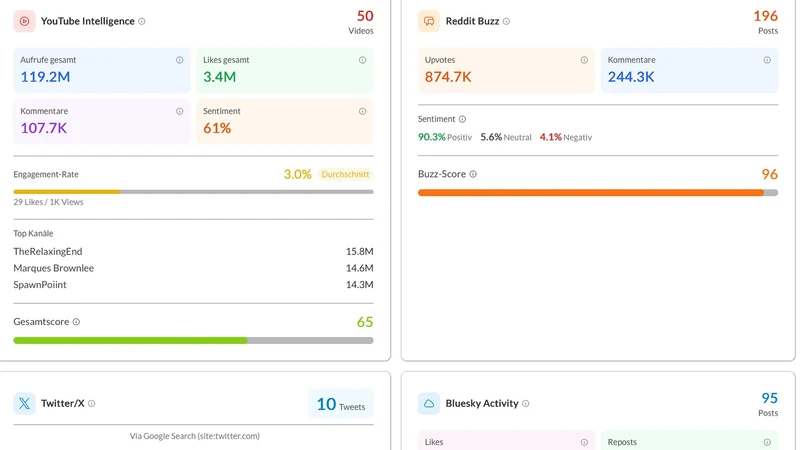800x450 pixels.
Task: Click the 119.2M Aufrufe value
Action: pyautogui.click(x=45, y=77)
